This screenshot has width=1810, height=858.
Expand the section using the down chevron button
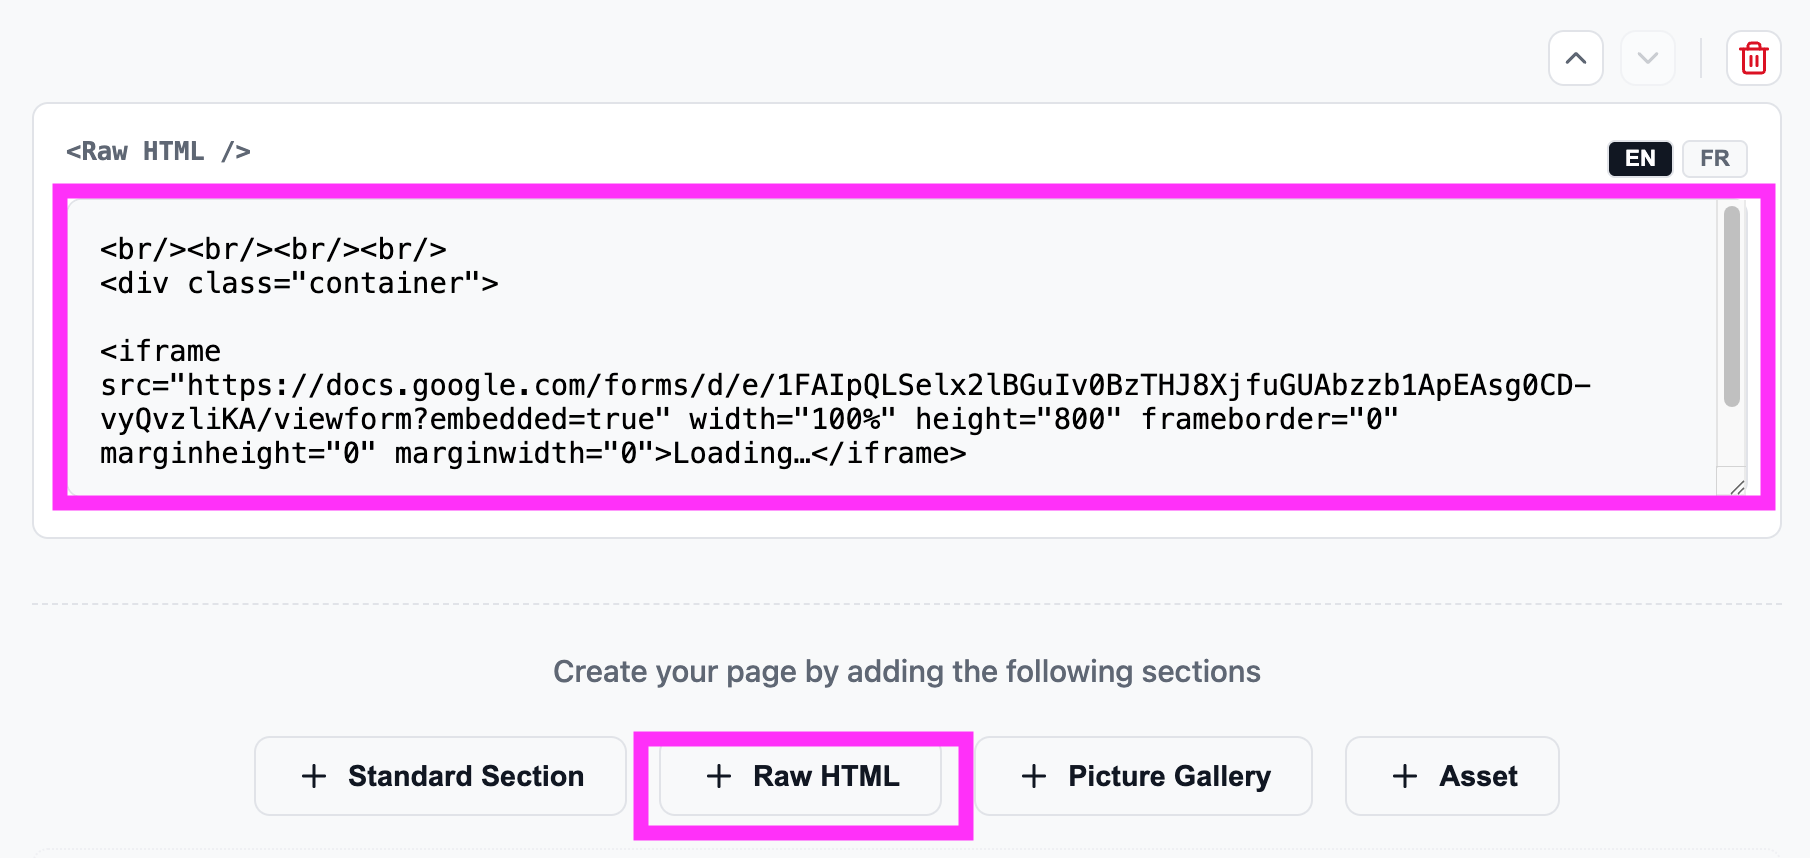click(x=1648, y=58)
